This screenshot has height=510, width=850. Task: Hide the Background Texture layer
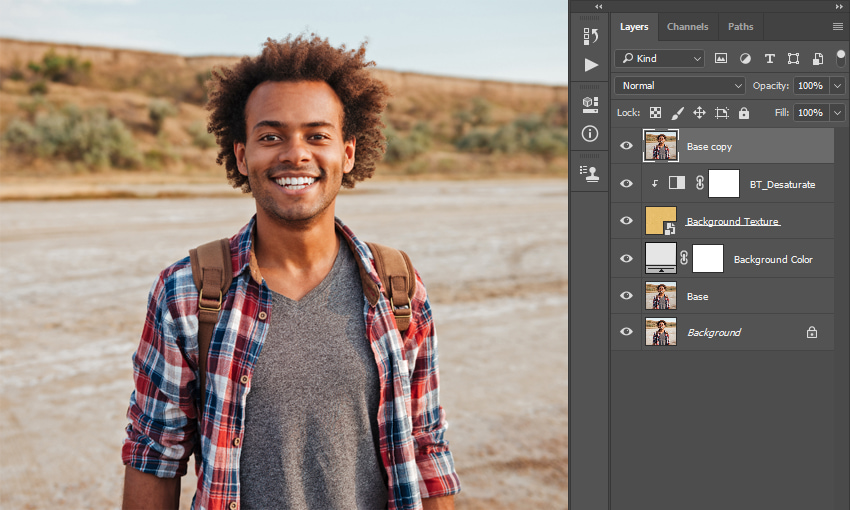626,221
